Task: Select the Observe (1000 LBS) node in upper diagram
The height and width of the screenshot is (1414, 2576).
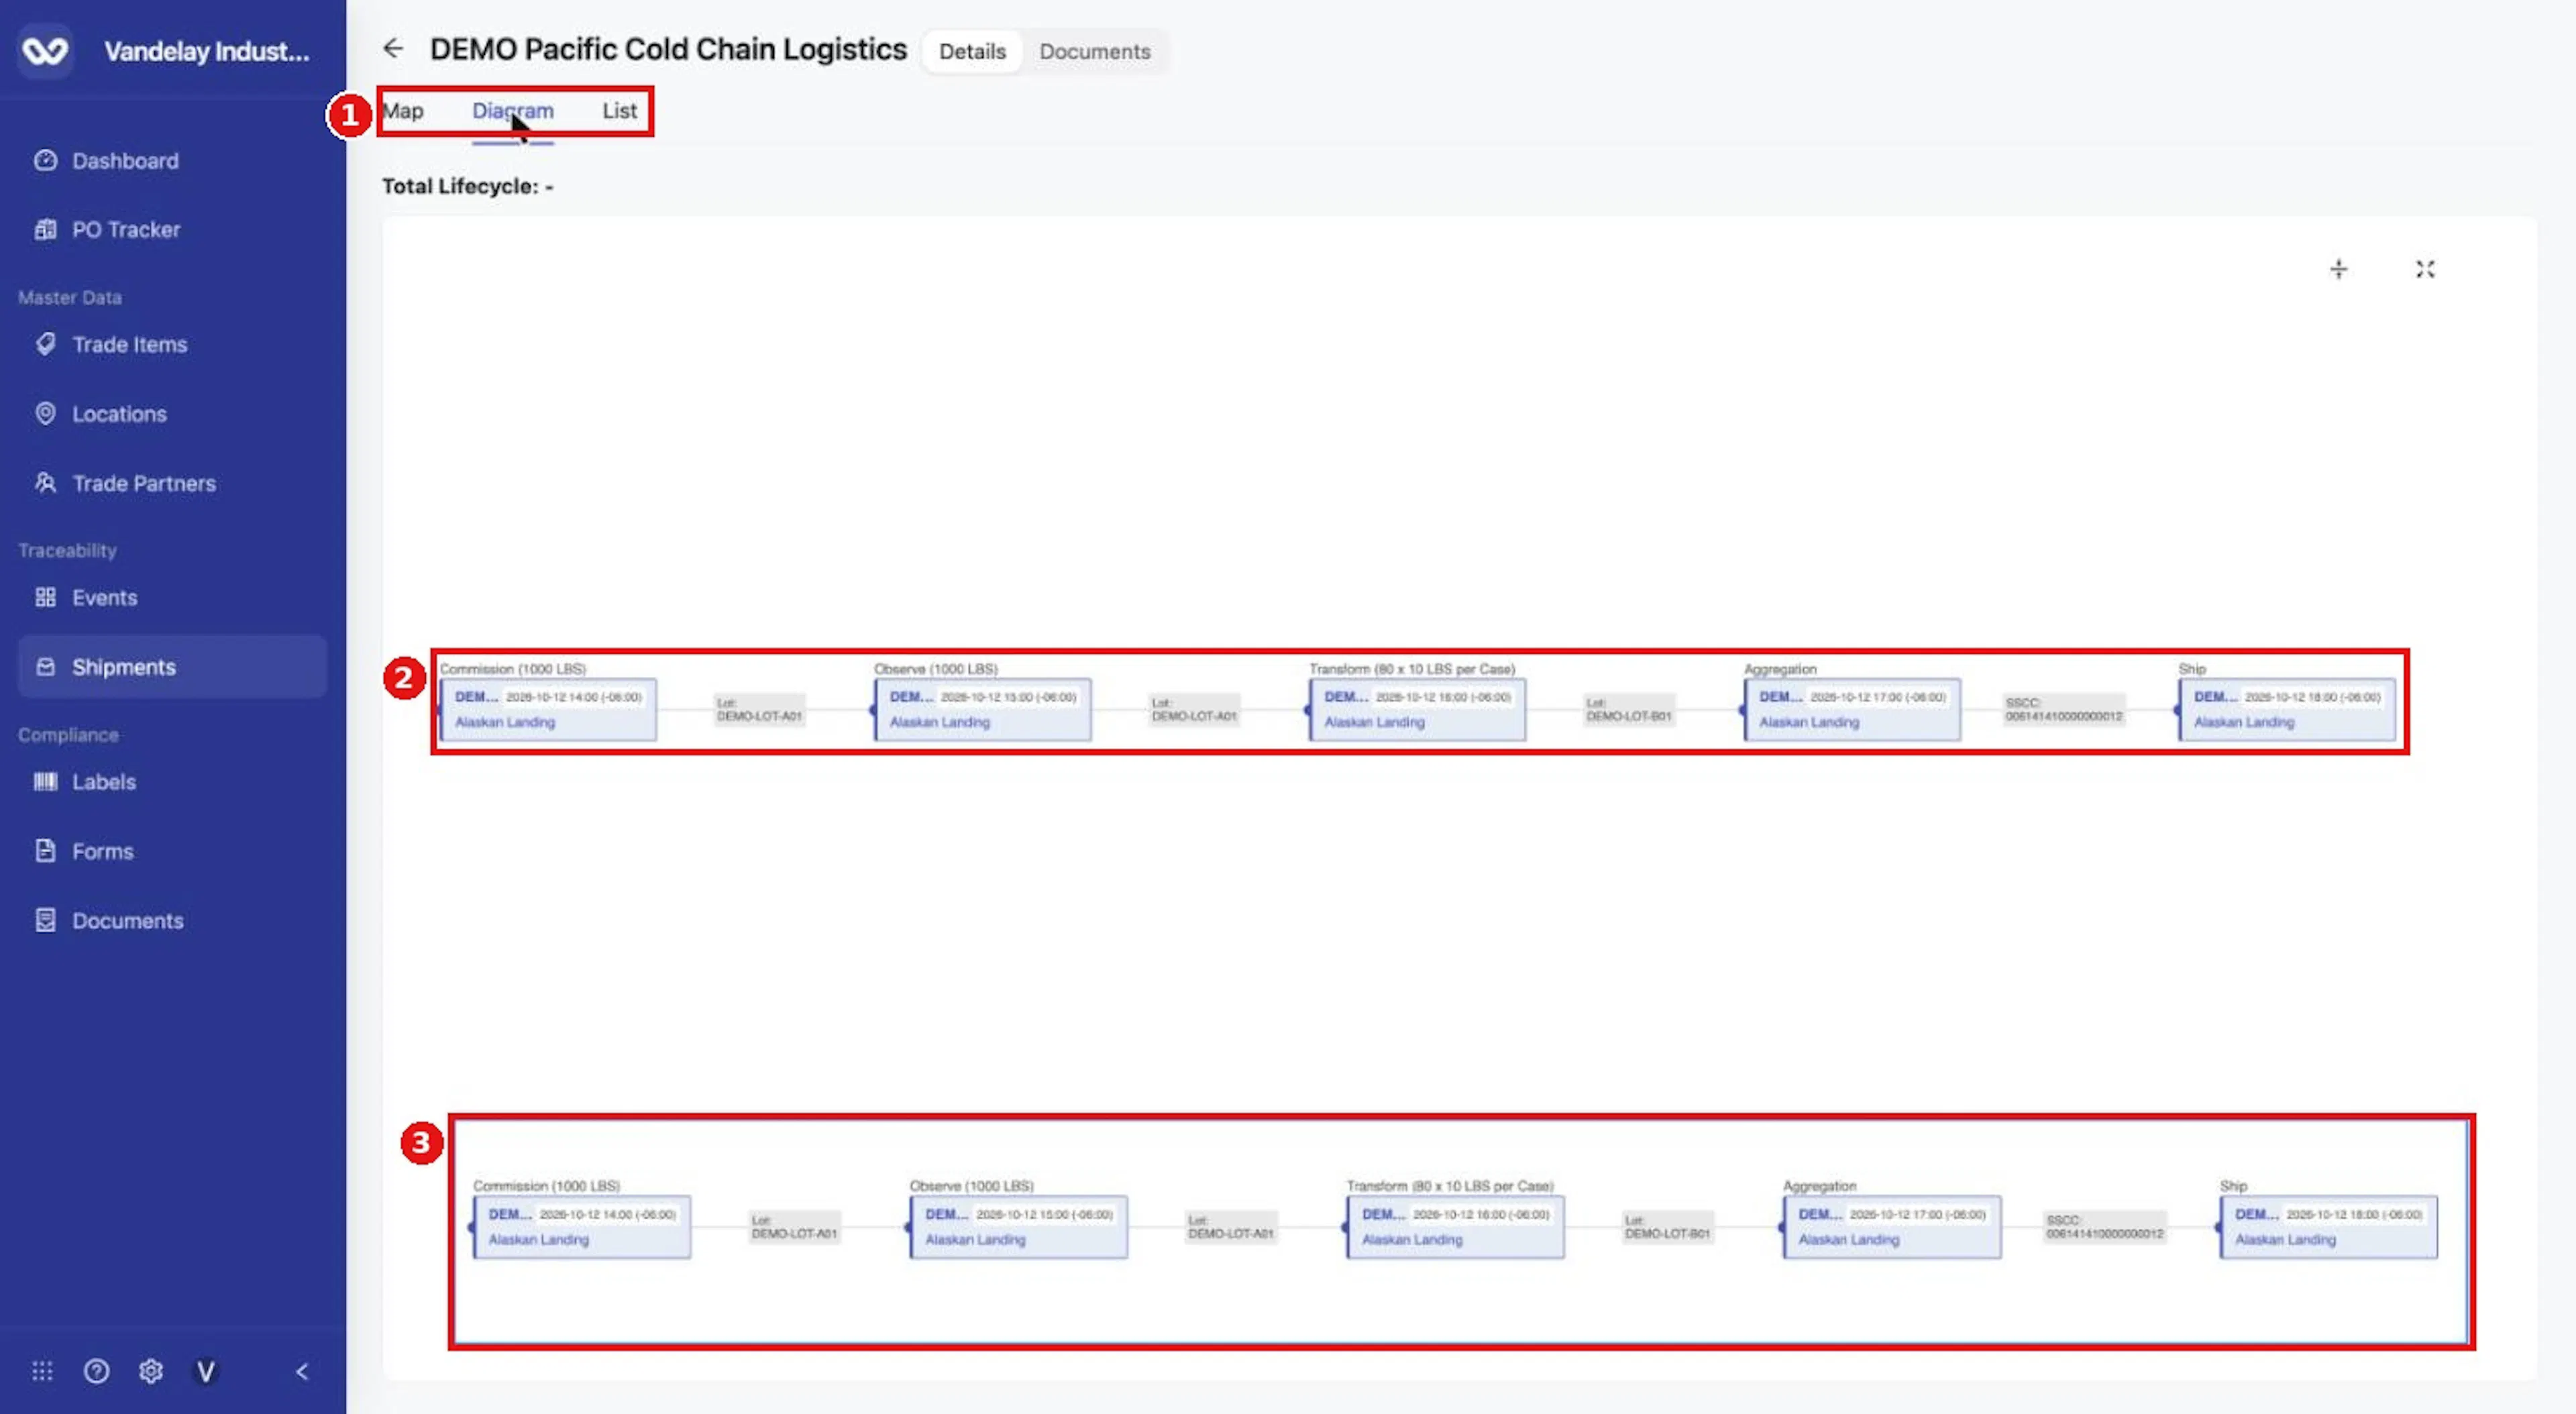Action: tap(982, 709)
